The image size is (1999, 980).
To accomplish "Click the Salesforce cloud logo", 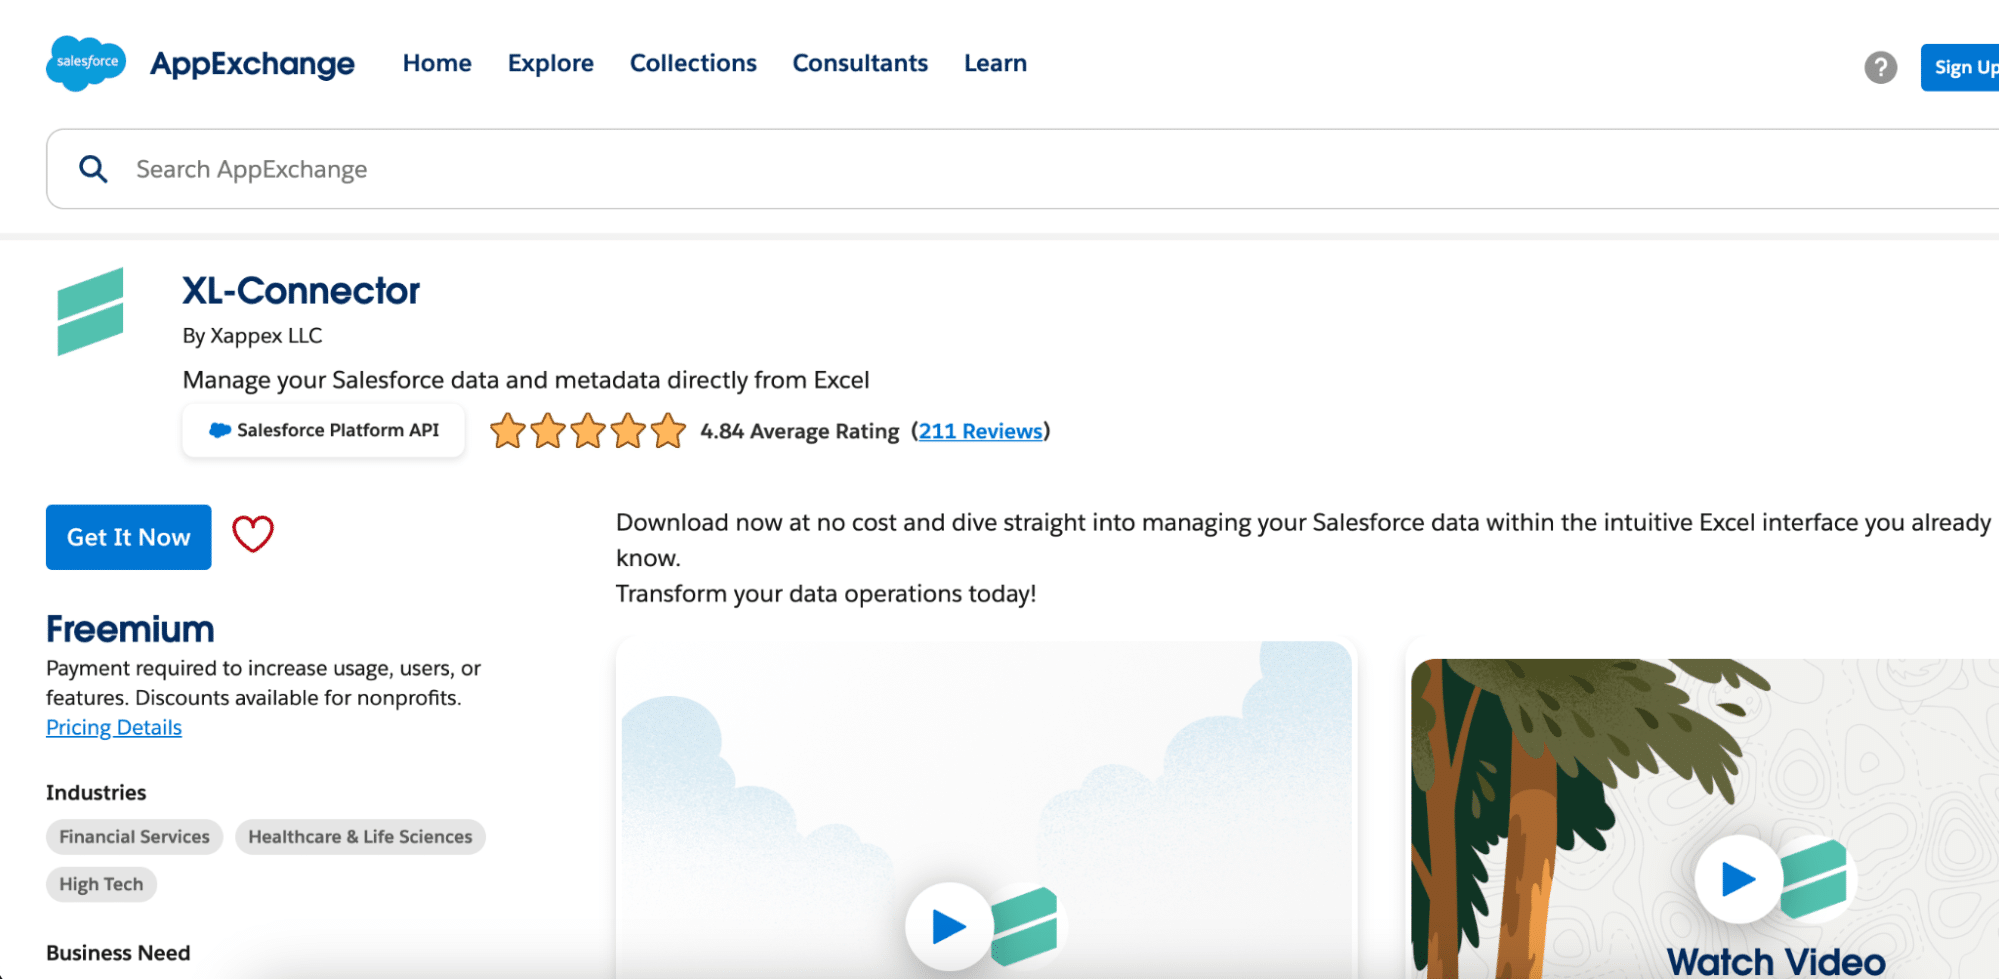I will coord(86,63).
